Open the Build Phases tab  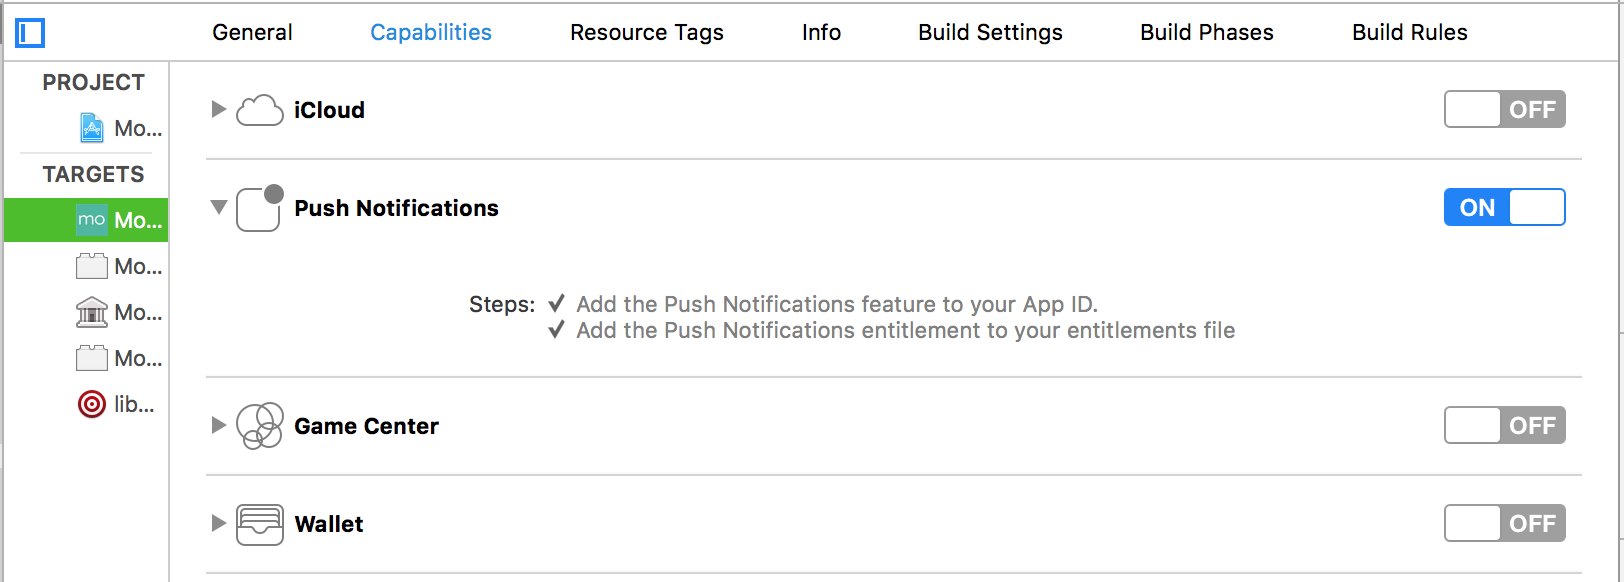[x=1207, y=32]
